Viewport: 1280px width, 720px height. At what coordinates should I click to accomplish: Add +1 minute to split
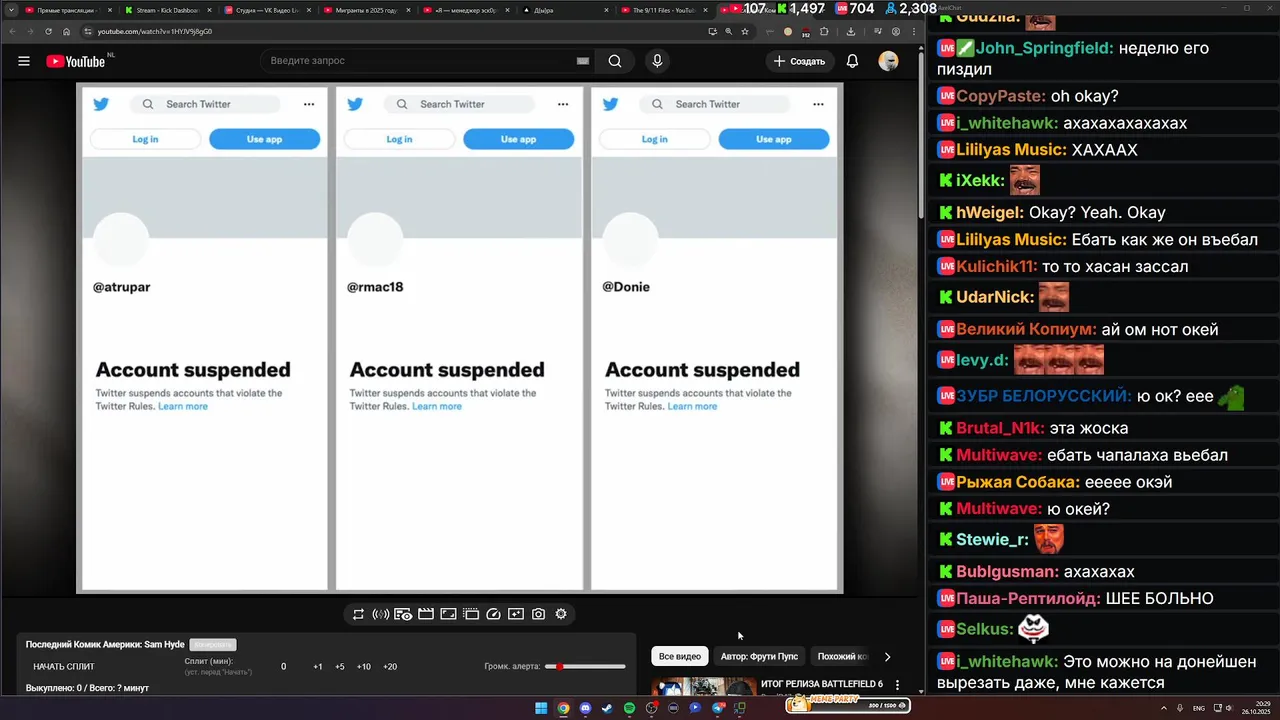(x=318, y=667)
